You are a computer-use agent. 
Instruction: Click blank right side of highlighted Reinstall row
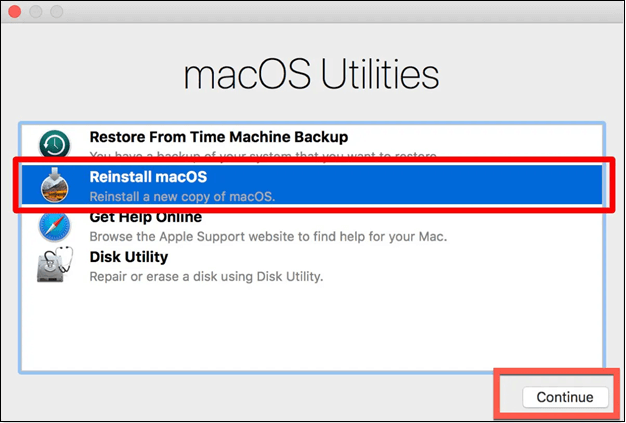pyautogui.click(x=480, y=186)
